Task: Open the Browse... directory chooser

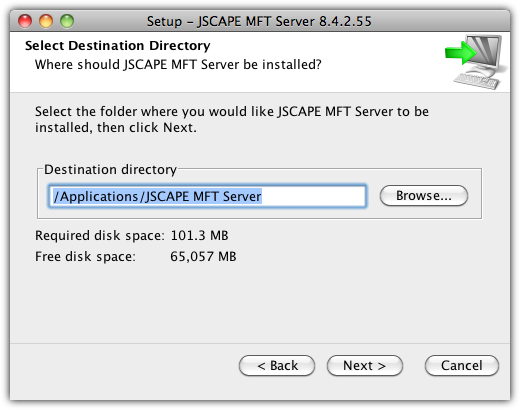Action: tap(424, 196)
